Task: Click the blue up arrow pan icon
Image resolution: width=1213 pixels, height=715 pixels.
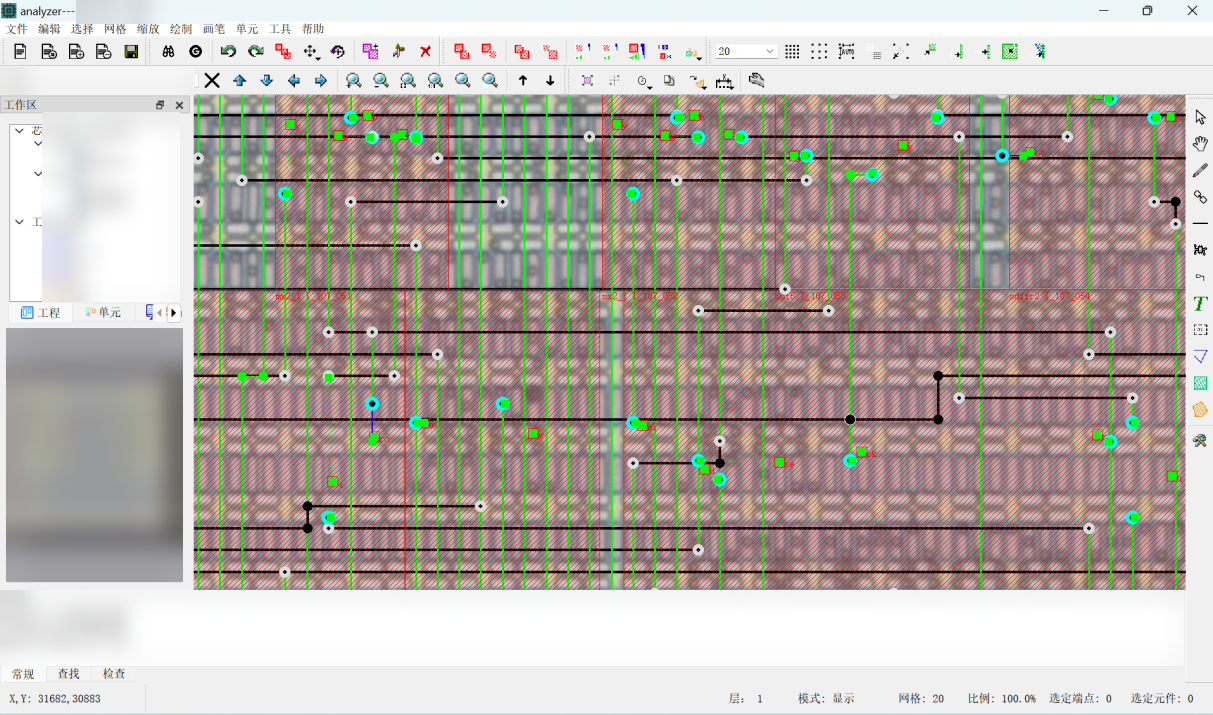Action: coord(239,80)
